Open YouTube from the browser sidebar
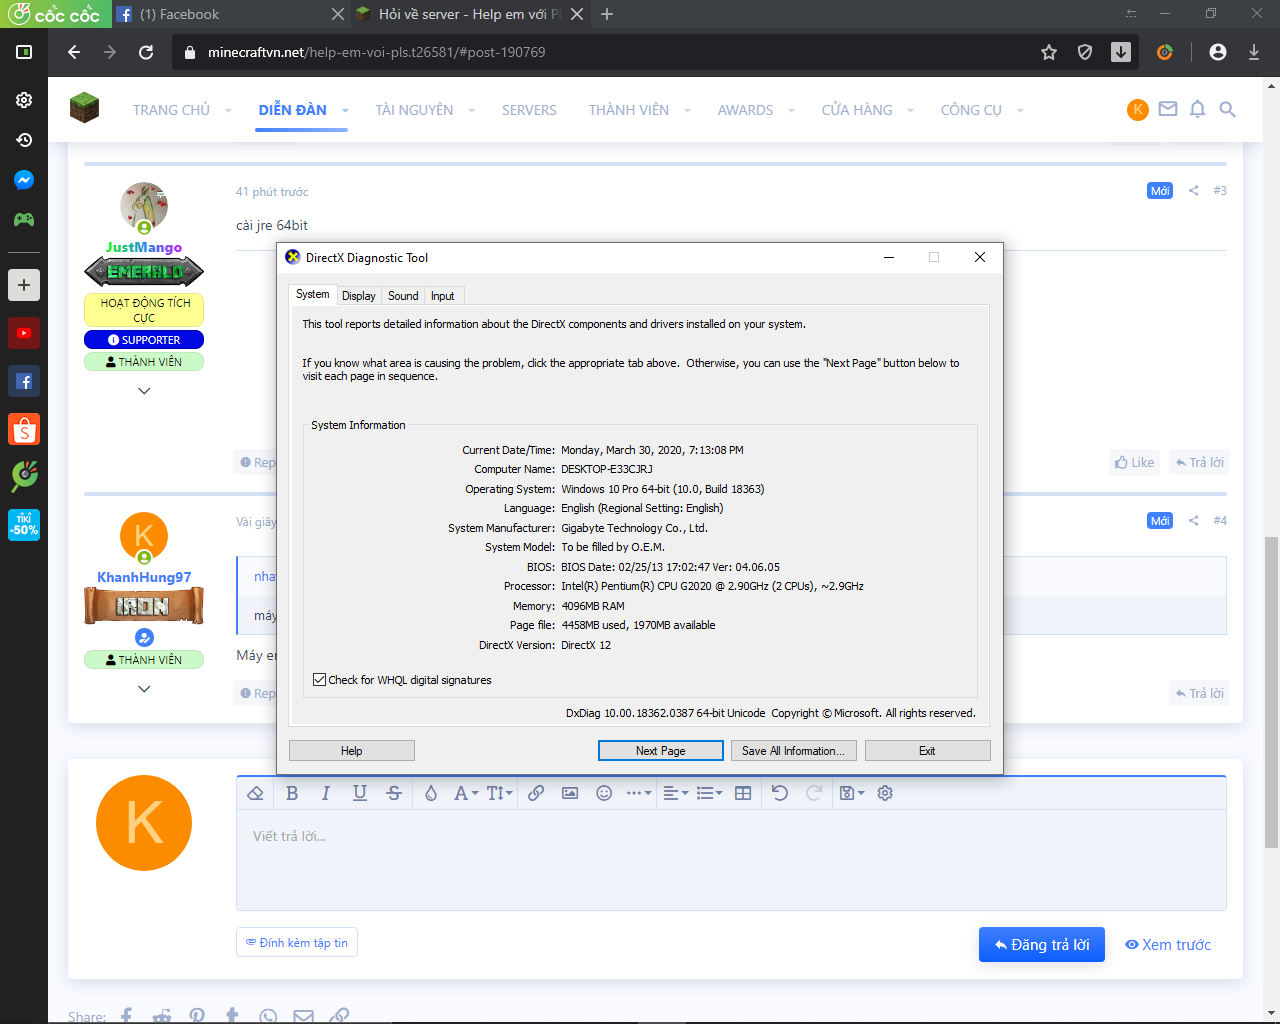The height and width of the screenshot is (1024, 1280). (x=24, y=333)
